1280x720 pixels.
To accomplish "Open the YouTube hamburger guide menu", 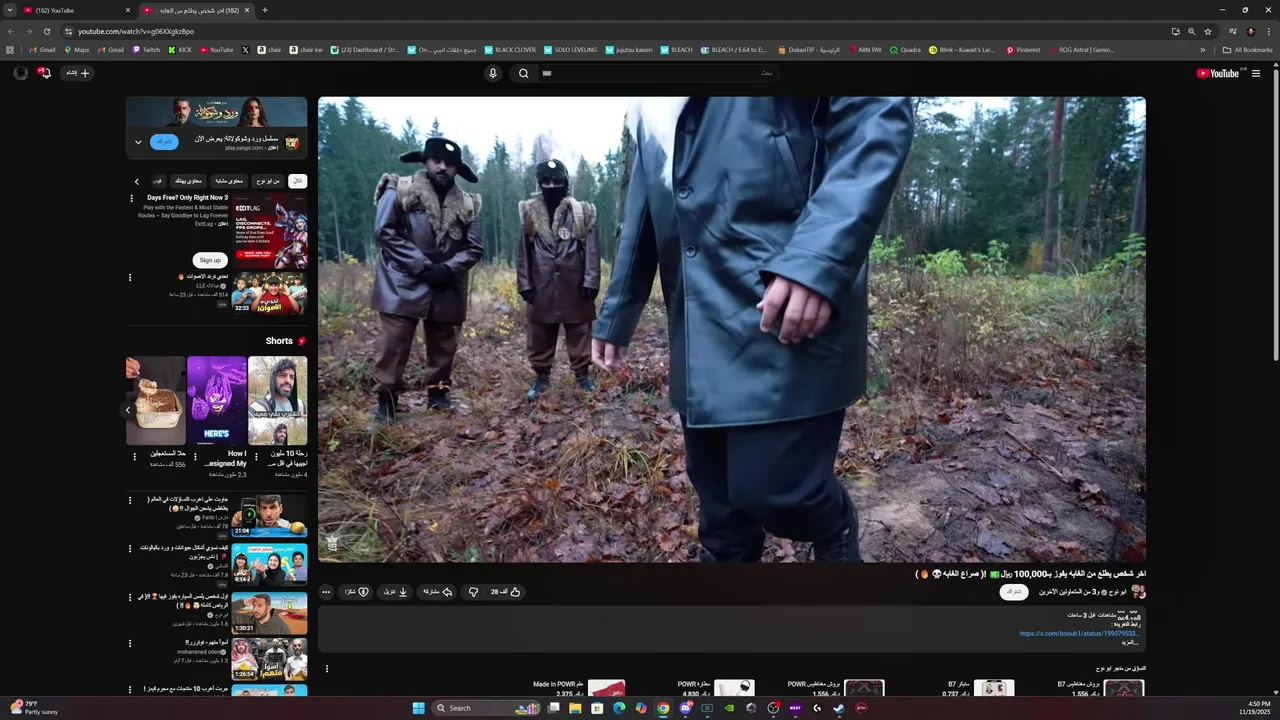I will pyautogui.click(x=1256, y=73).
